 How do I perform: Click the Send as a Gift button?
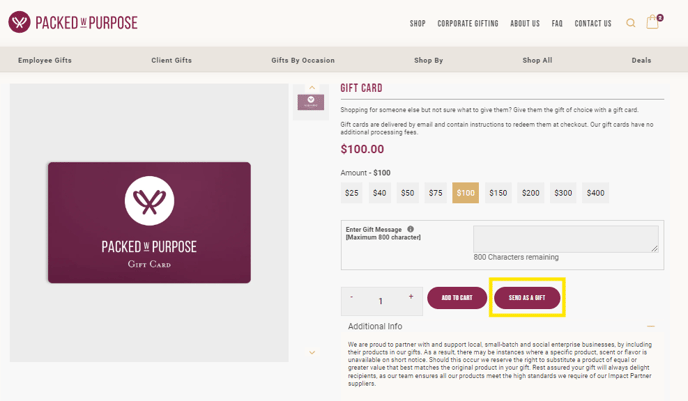point(527,298)
